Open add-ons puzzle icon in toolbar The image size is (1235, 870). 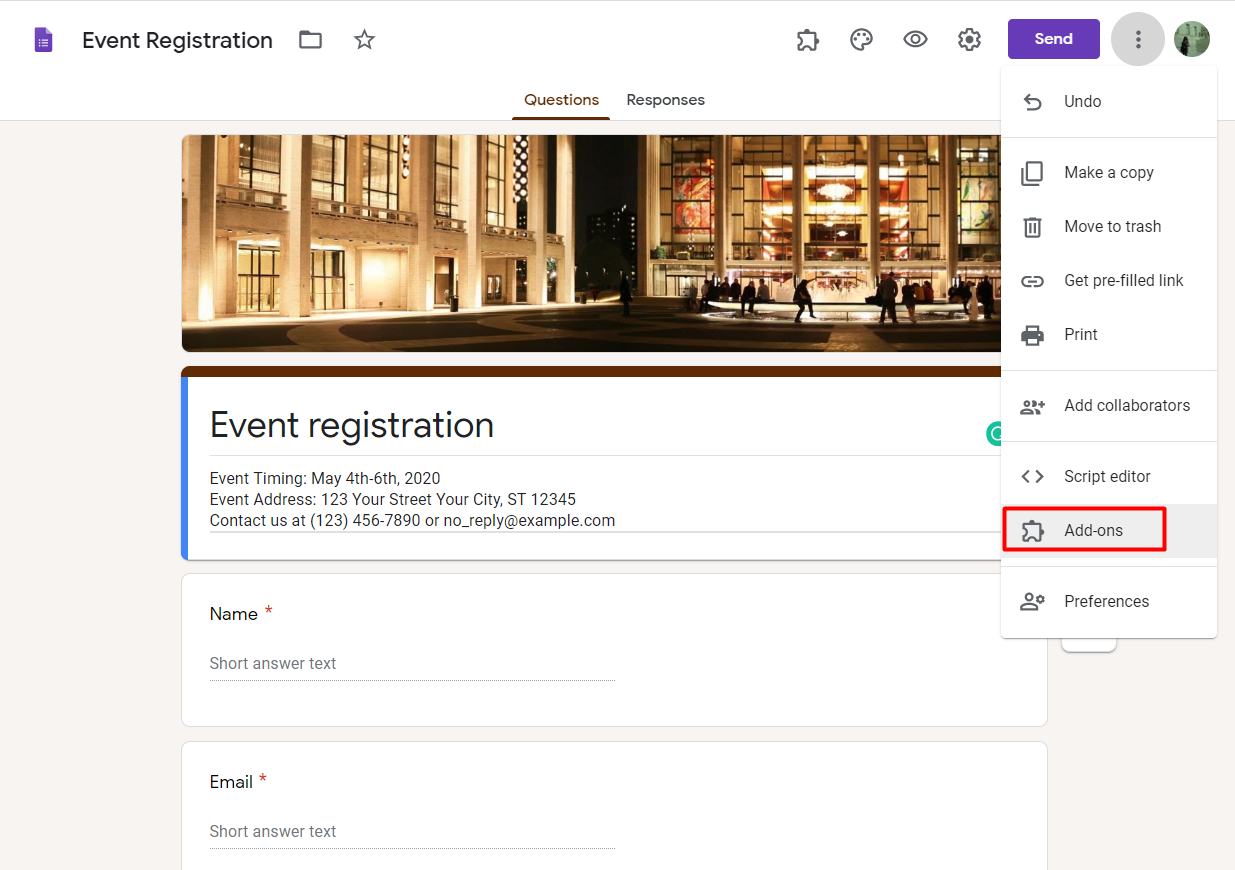tap(807, 40)
